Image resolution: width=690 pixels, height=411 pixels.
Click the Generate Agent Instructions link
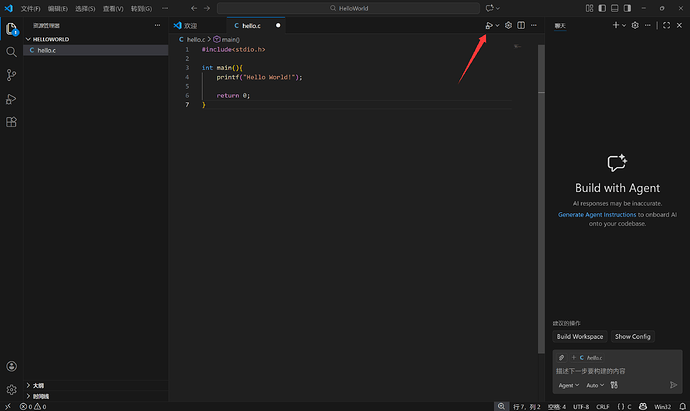pos(597,215)
